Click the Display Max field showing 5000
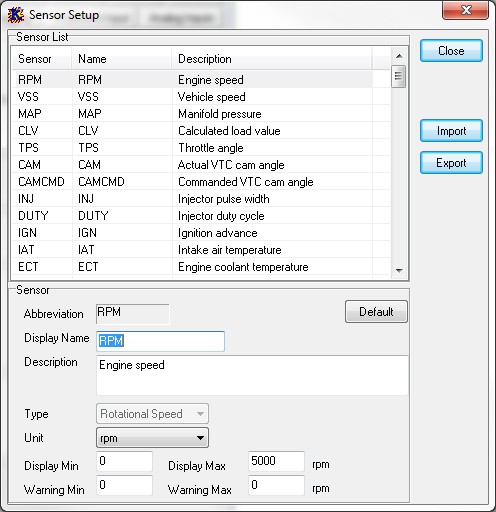The width and height of the screenshot is (496, 512). tap(276, 461)
